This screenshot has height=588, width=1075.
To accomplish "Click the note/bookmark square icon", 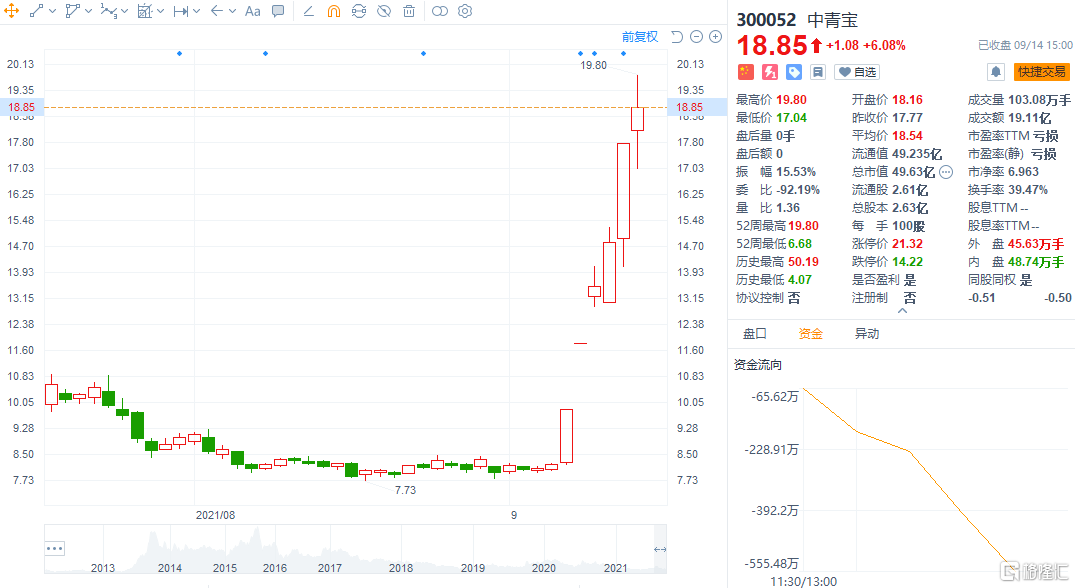I will coord(817,72).
